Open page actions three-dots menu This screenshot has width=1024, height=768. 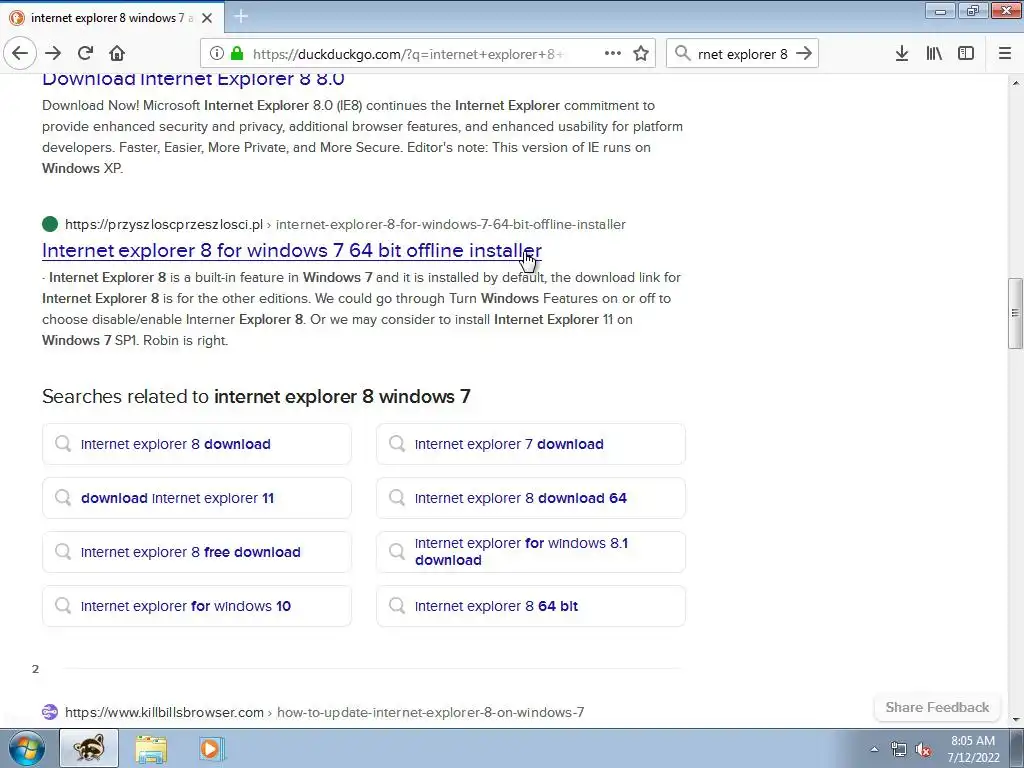(x=613, y=54)
